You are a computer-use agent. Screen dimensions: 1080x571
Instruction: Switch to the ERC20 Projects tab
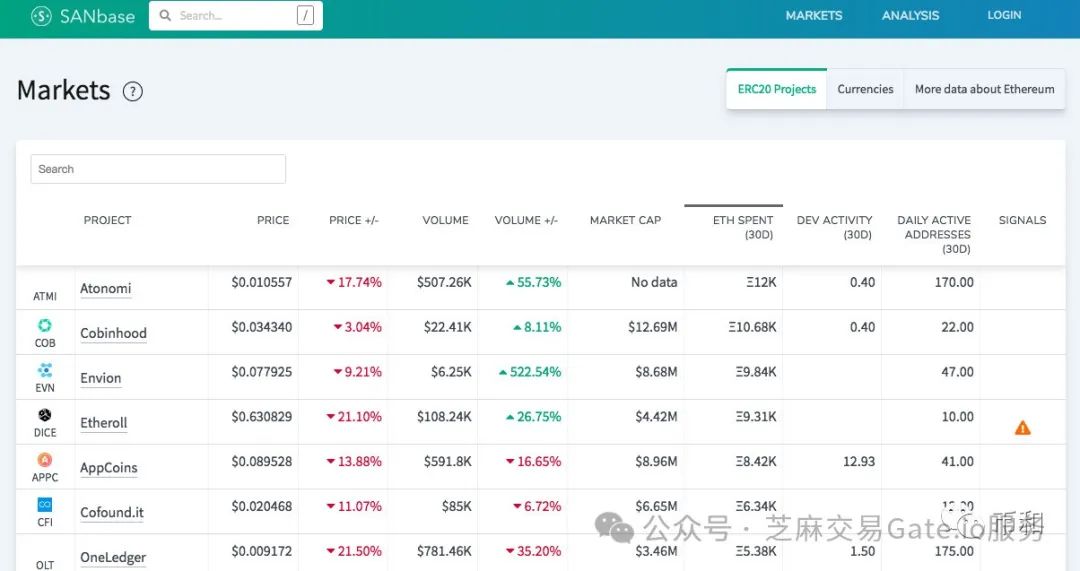pyautogui.click(x=777, y=89)
